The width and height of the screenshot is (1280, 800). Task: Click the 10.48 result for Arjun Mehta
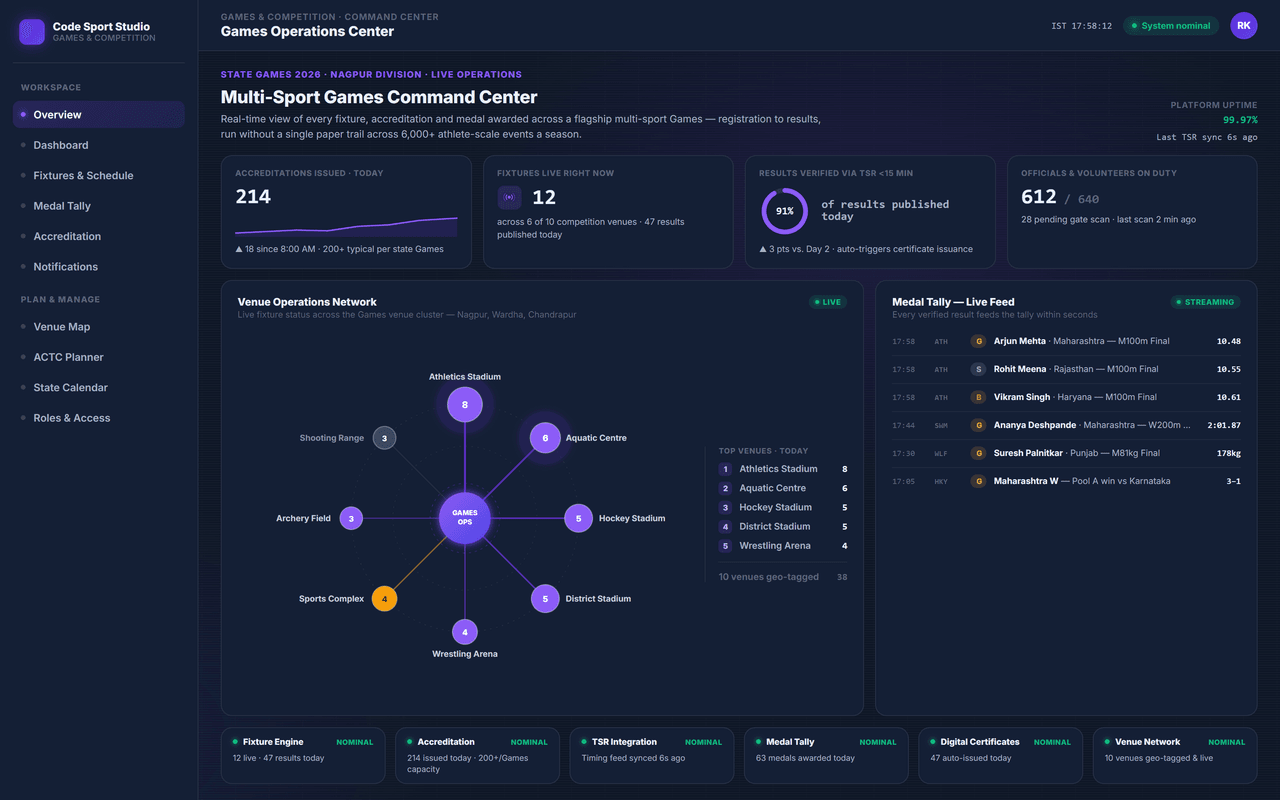click(x=1228, y=341)
